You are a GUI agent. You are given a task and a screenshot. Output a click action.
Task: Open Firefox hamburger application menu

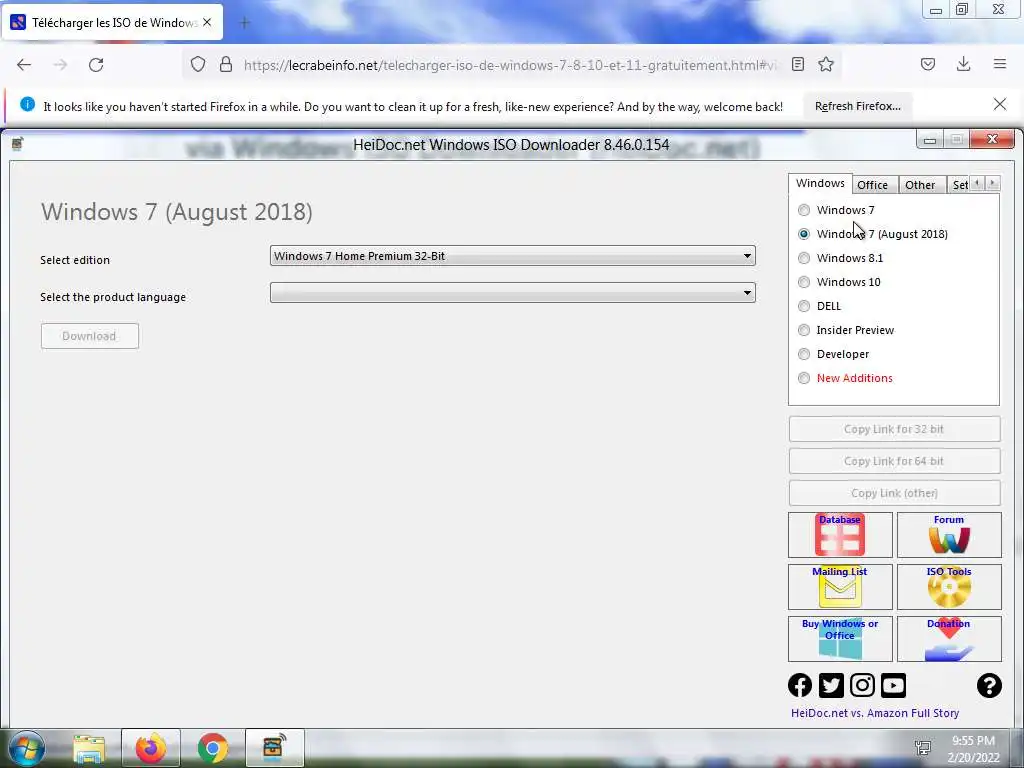pyautogui.click(x=1000, y=64)
